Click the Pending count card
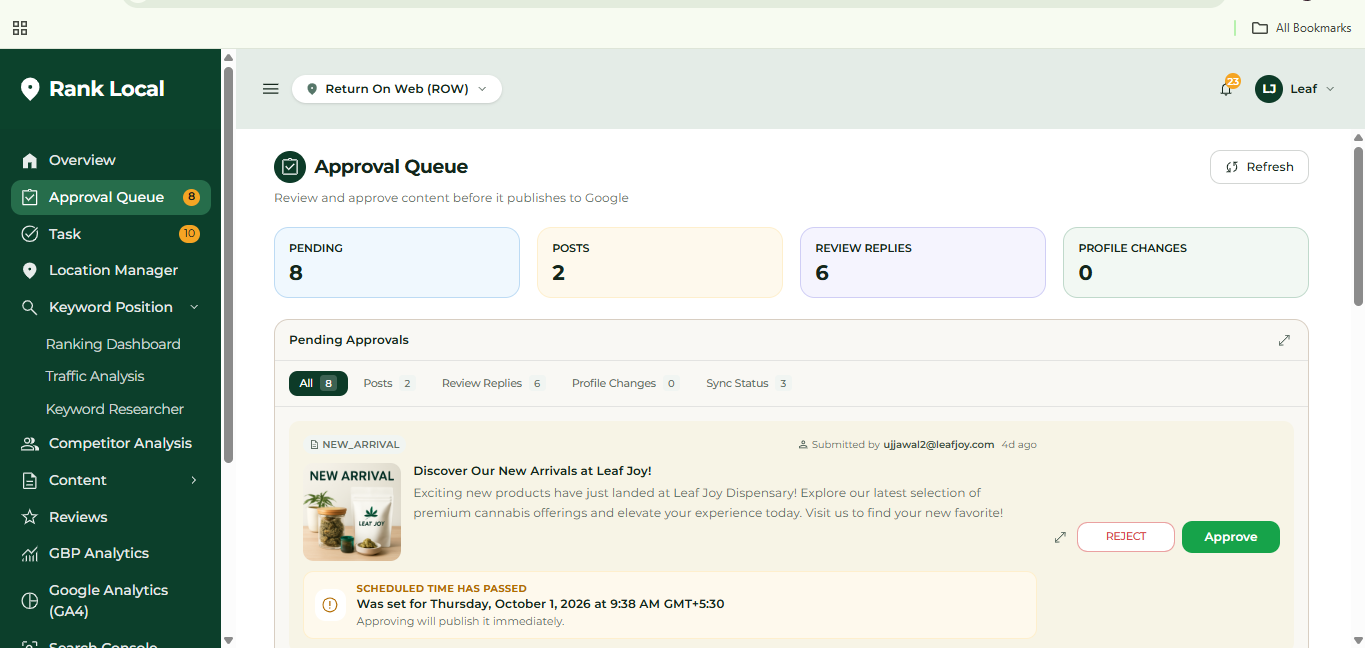The height and width of the screenshot is (648, 1365). (397, 263)
